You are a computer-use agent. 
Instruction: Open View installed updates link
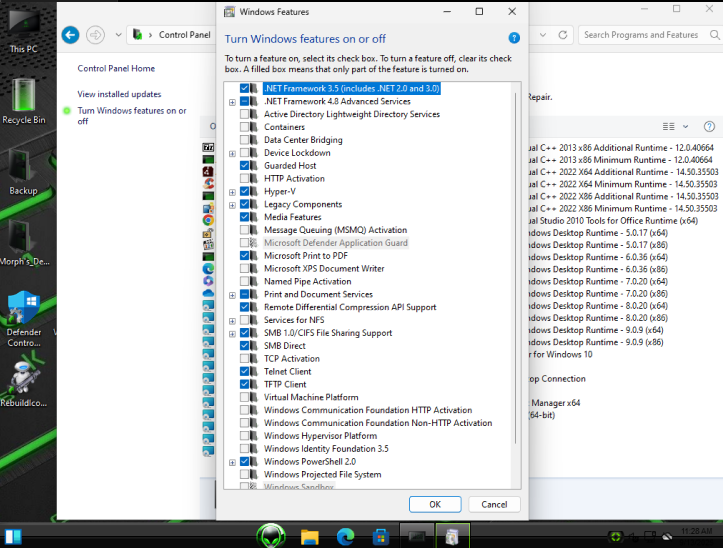pyautogui.click(x=119, y=94)
